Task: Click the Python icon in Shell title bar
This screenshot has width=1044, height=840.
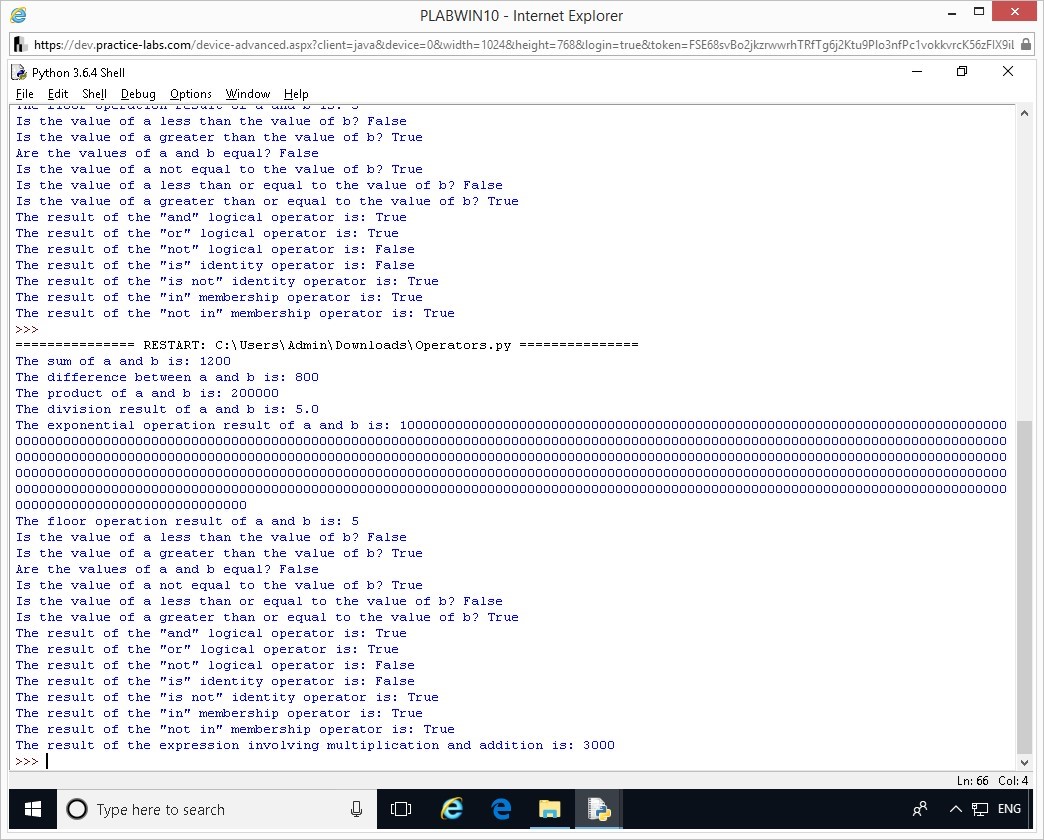Action: (20, 72)
